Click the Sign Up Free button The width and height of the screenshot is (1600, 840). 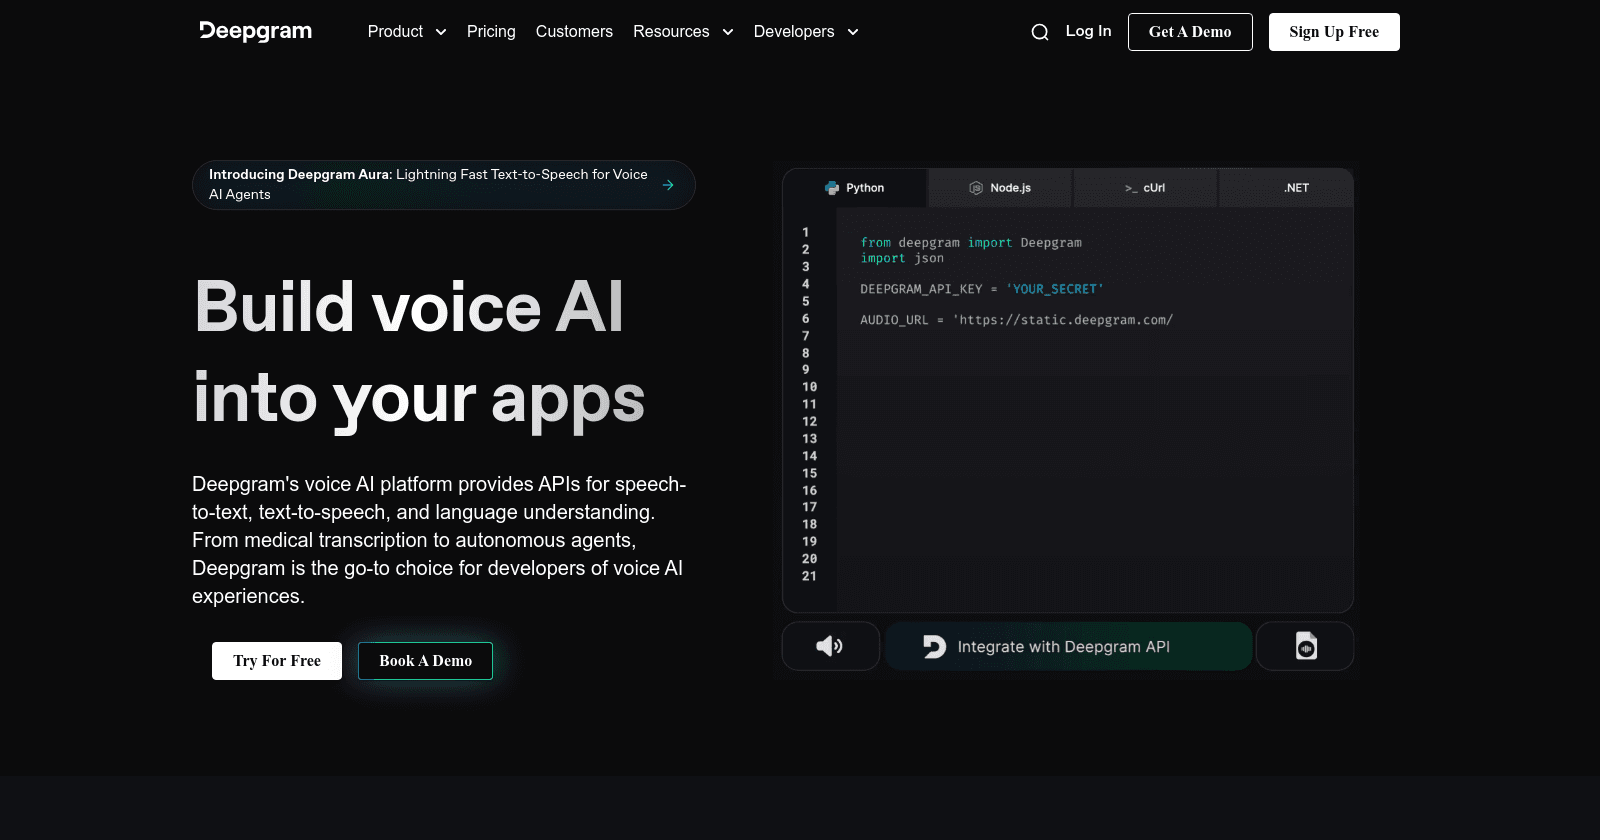pyautogui.click(x=1334, y=32)
